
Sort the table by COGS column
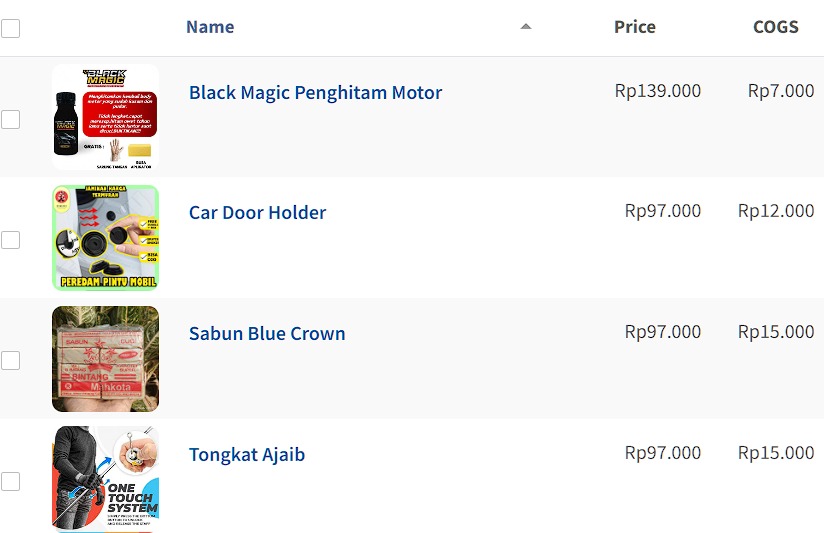point(775,27)
